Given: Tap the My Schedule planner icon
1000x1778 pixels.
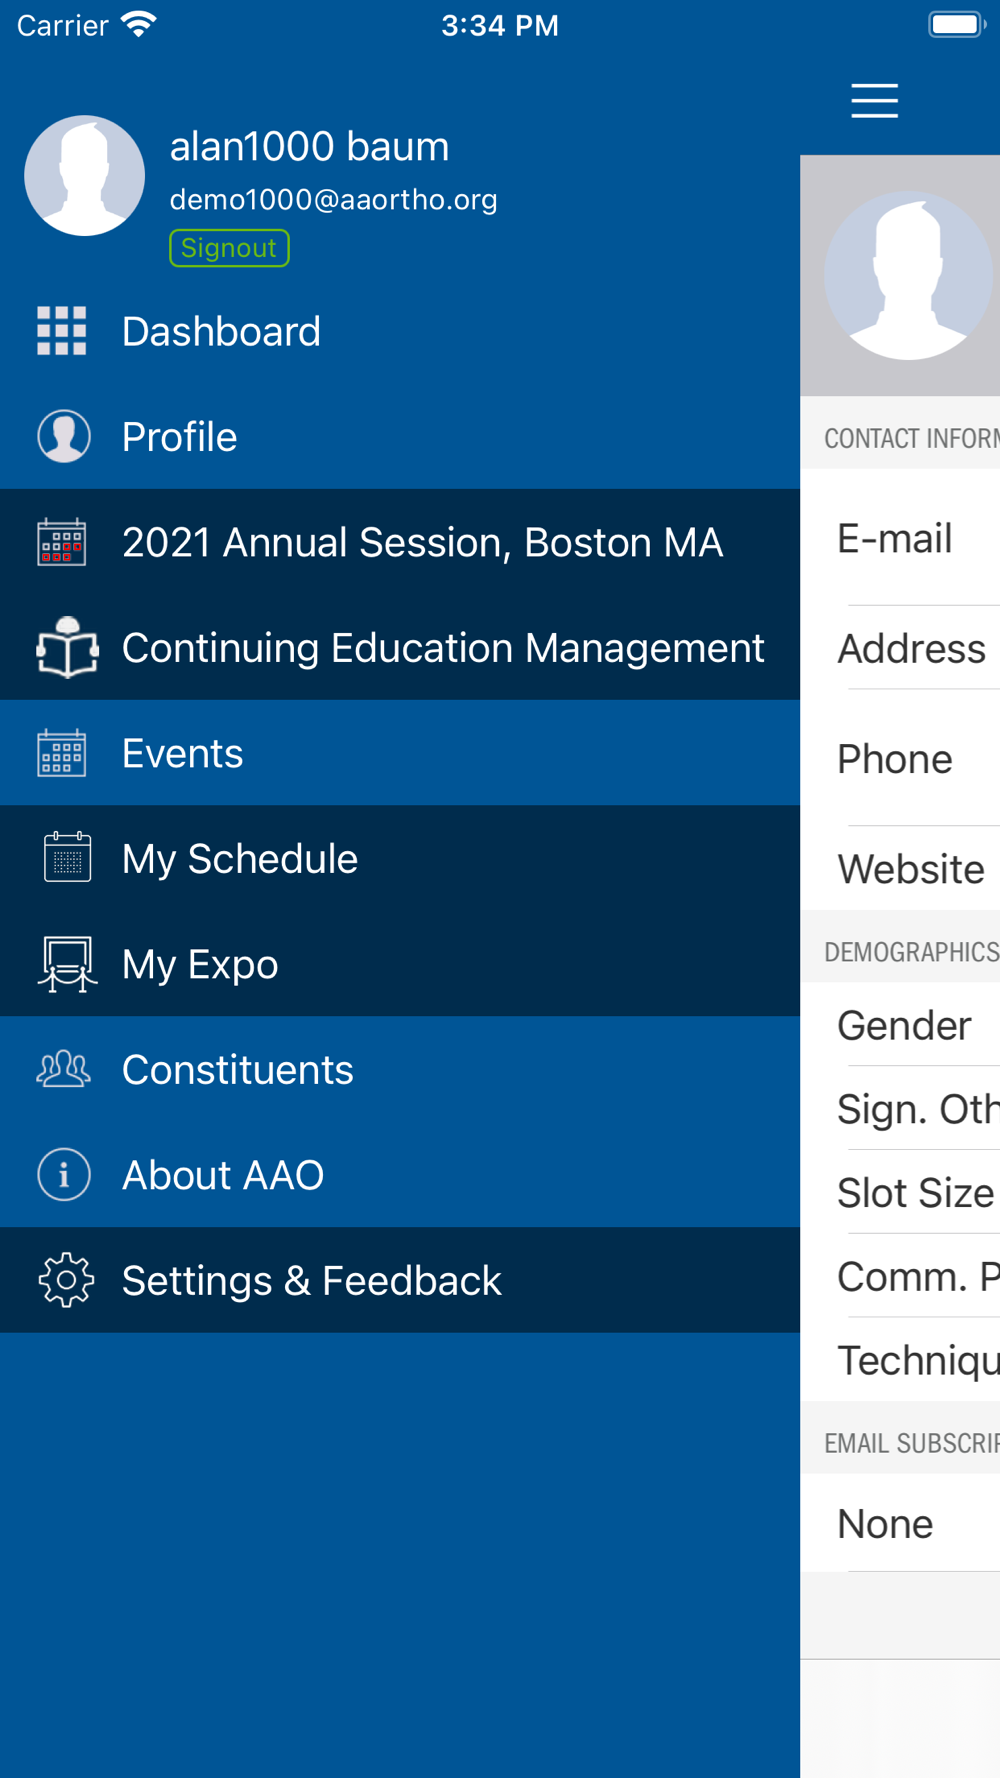Looking at the screenshot, I should (x=67, y=858).
